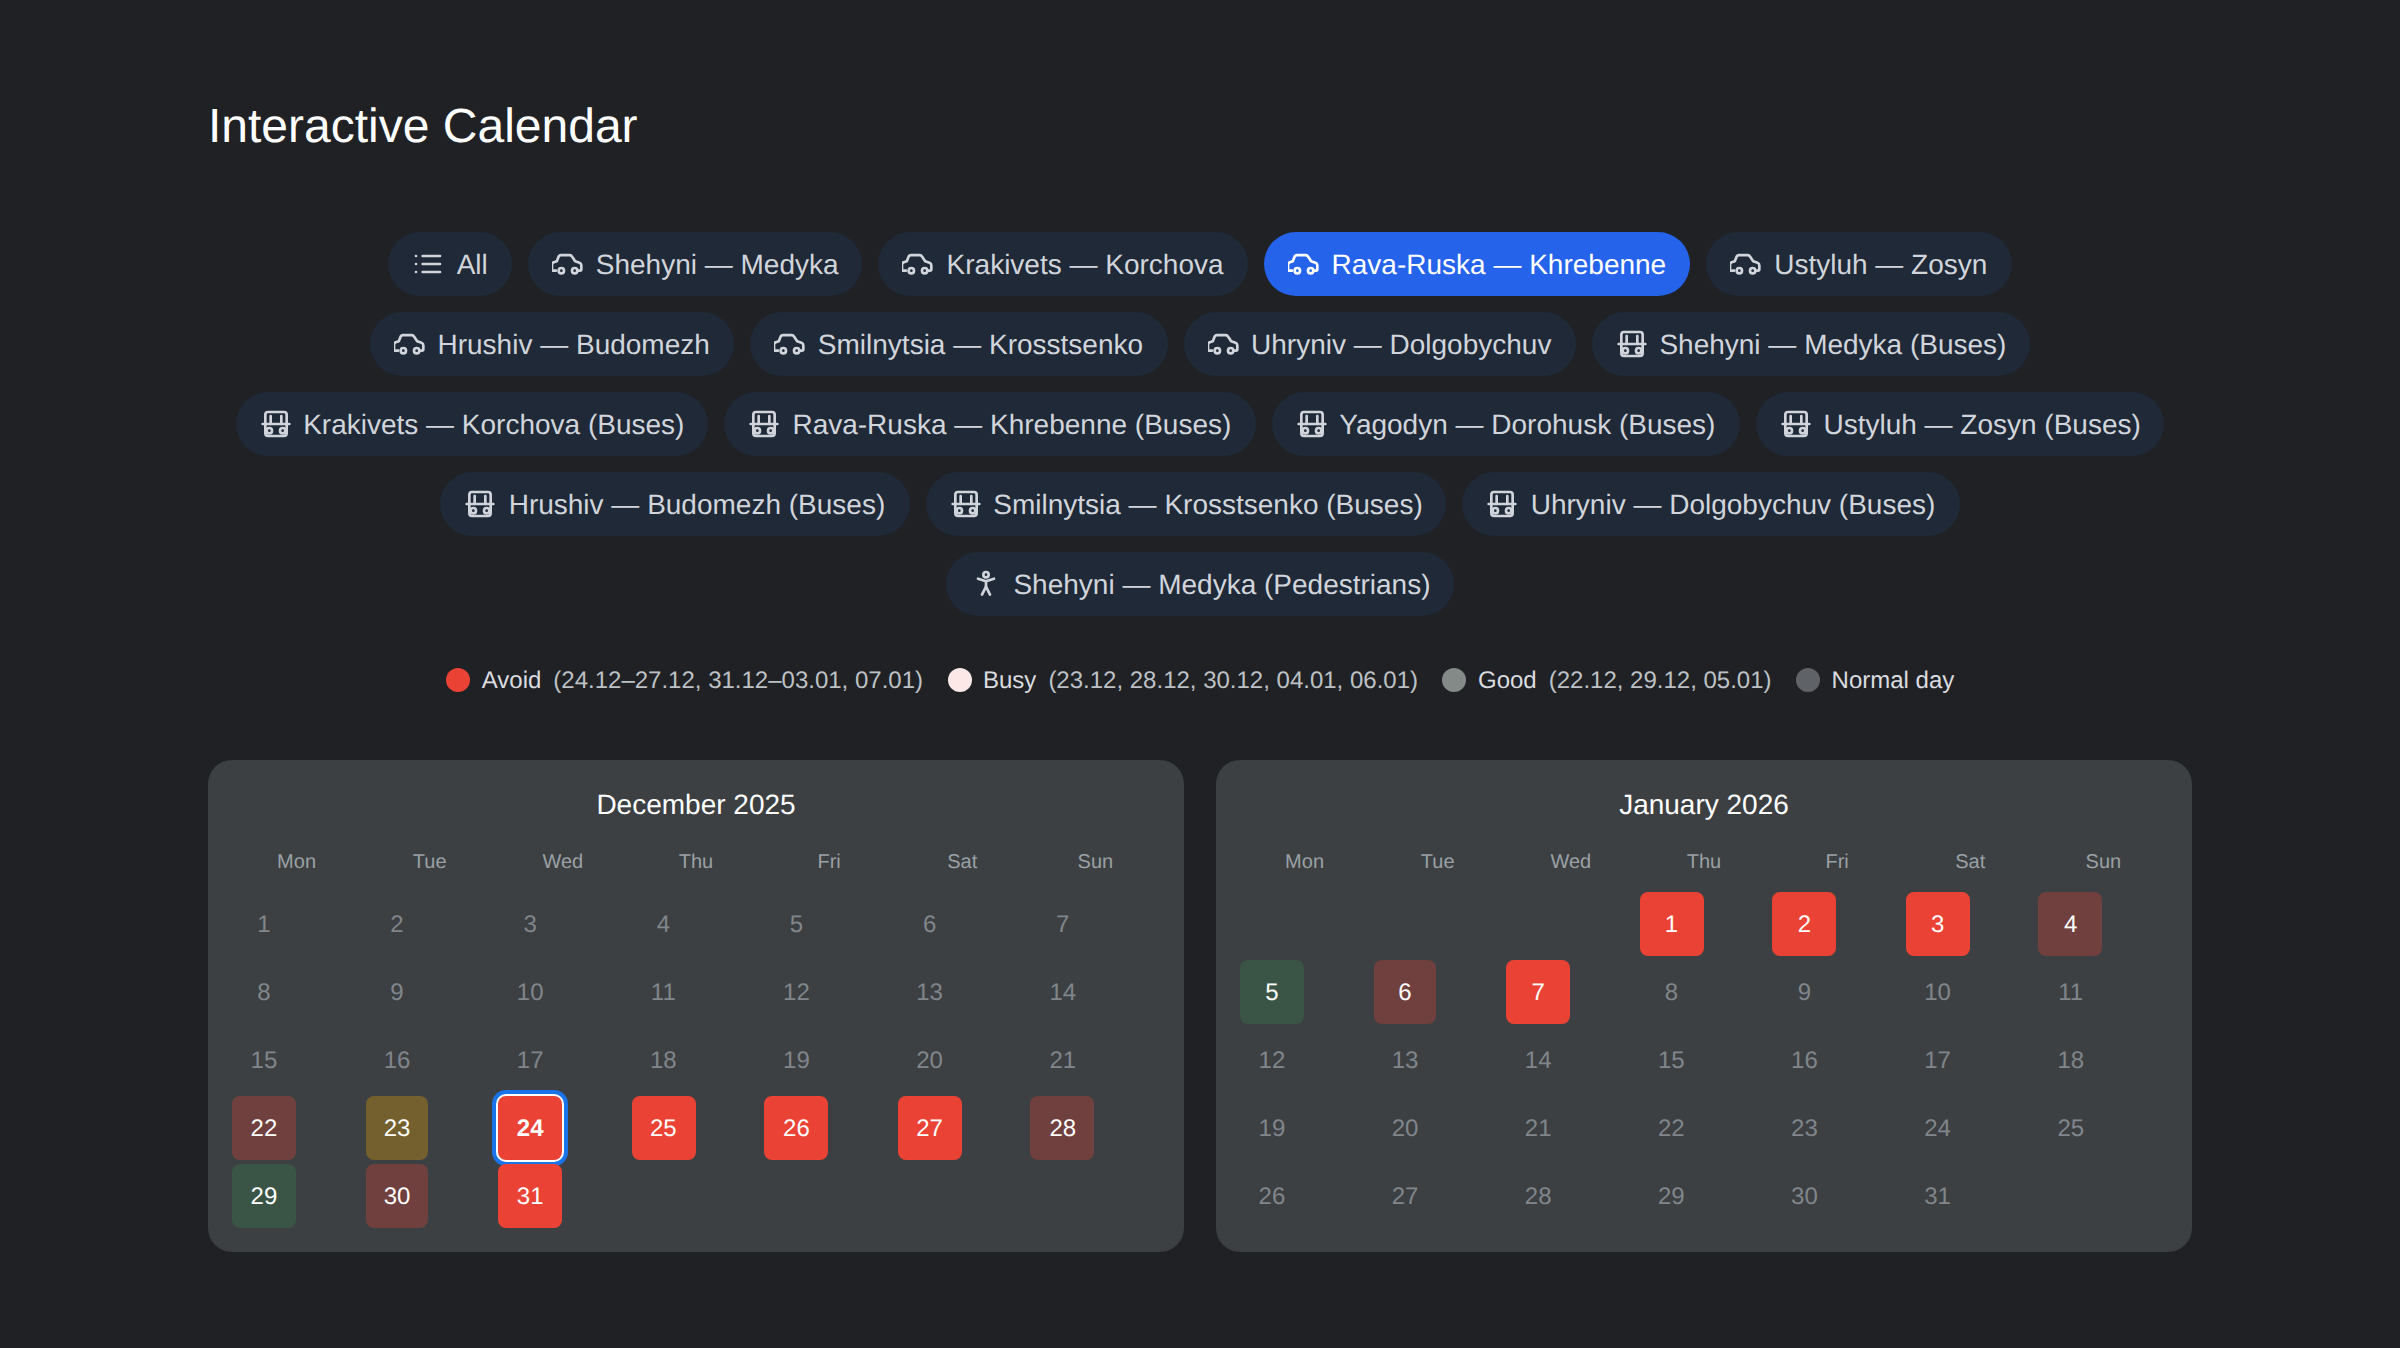Click bus icon on Yagodyn — Dorohusk (Buses)
This screenshot has height=1348, width=2400.
click(1311, 424)
